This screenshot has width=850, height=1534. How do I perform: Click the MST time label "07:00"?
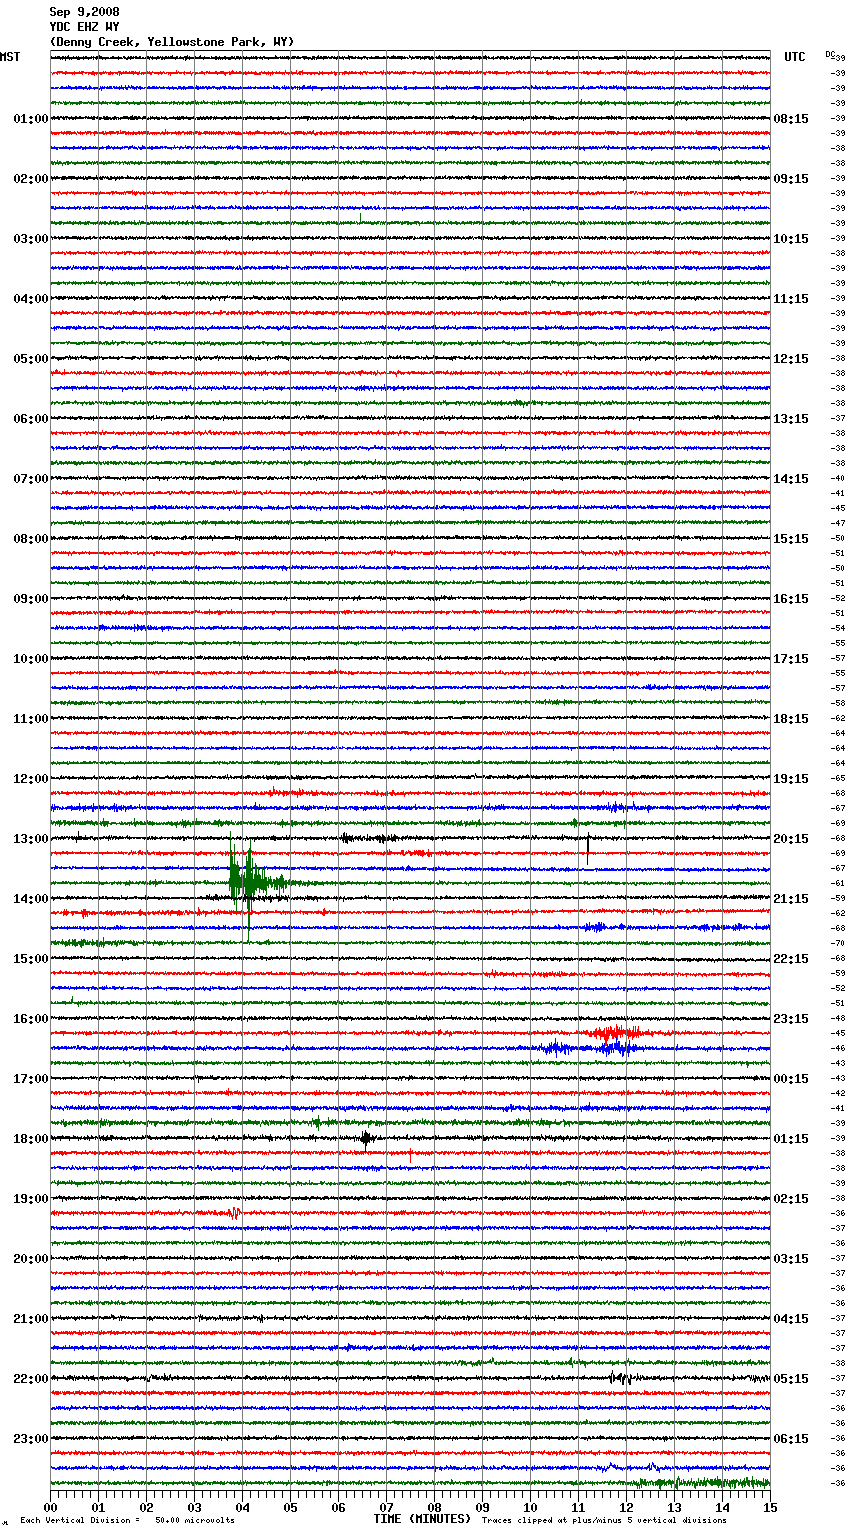(x=31, y=479)
